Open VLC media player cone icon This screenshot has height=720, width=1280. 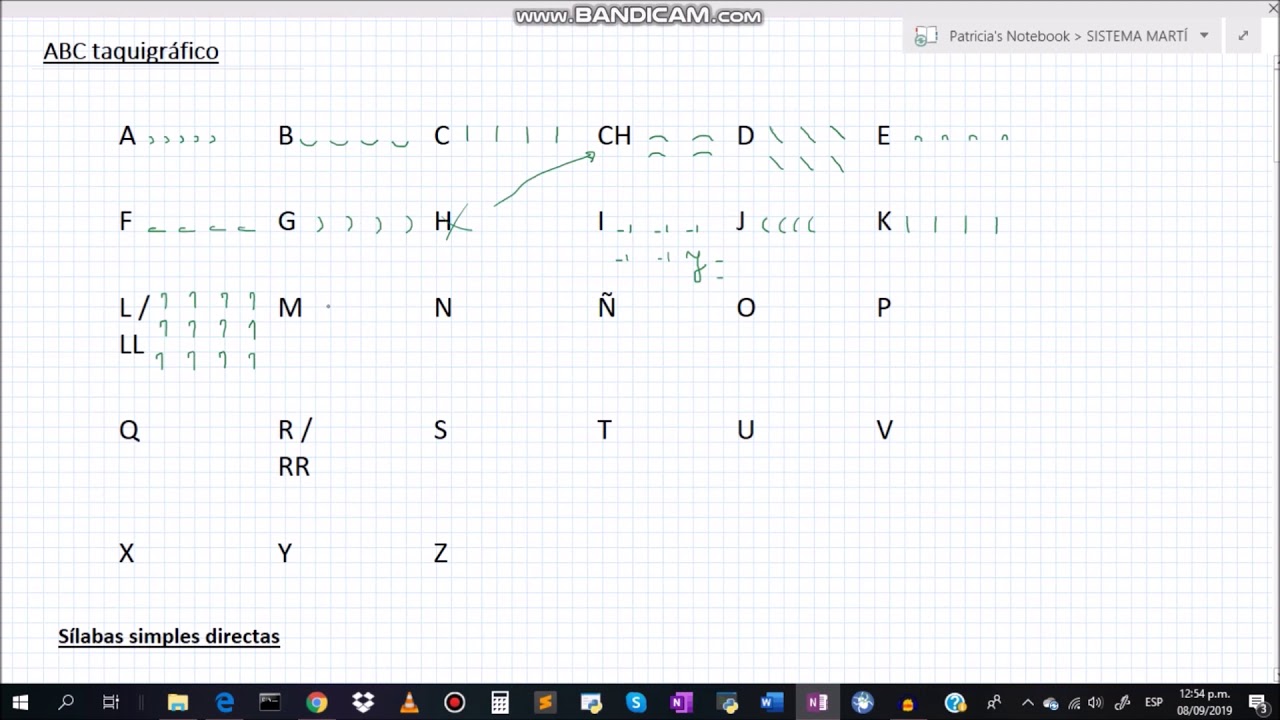click(408, 703)
